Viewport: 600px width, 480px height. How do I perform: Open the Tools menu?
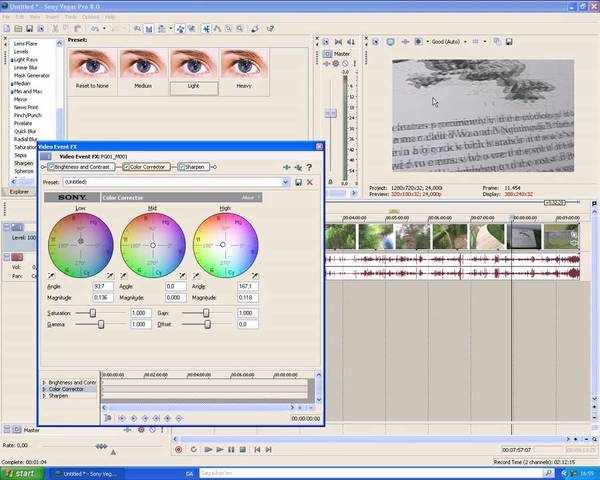coord(70,17)
